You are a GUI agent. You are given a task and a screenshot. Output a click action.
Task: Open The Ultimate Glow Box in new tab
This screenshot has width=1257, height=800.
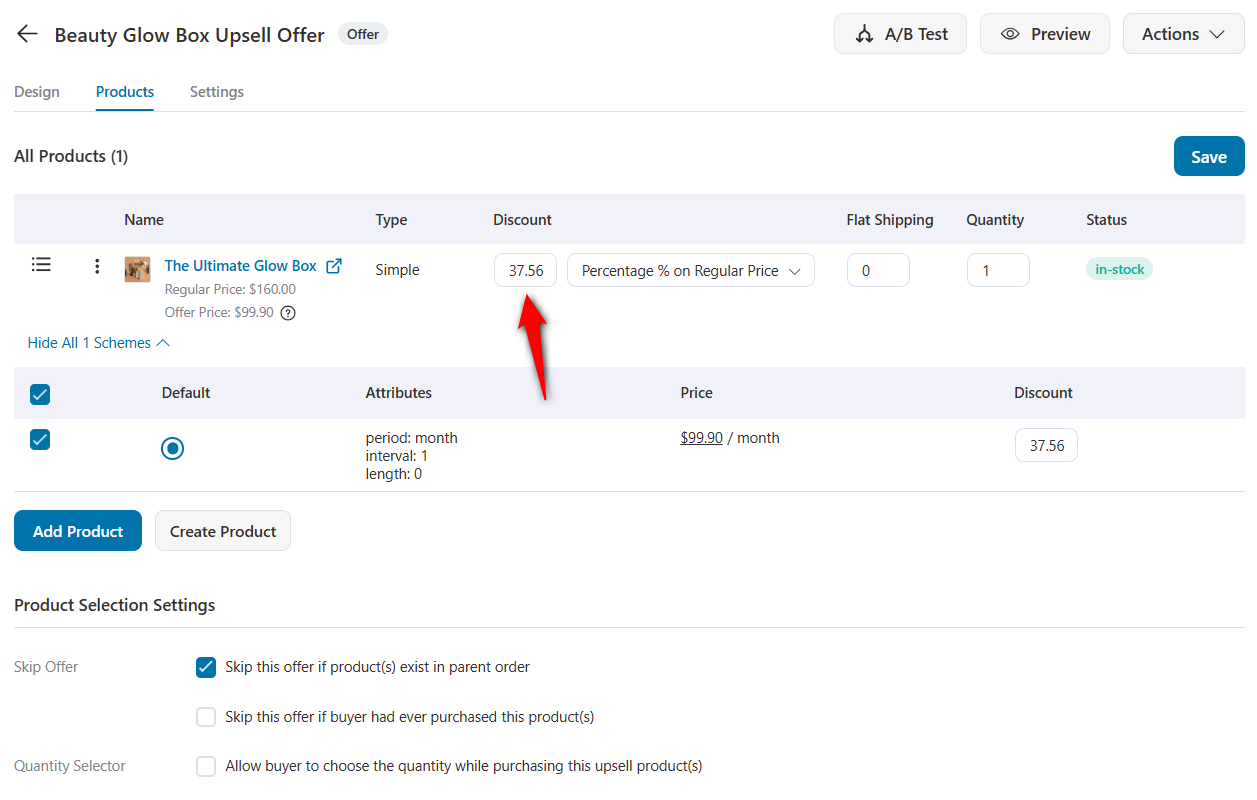click(334, 265)
